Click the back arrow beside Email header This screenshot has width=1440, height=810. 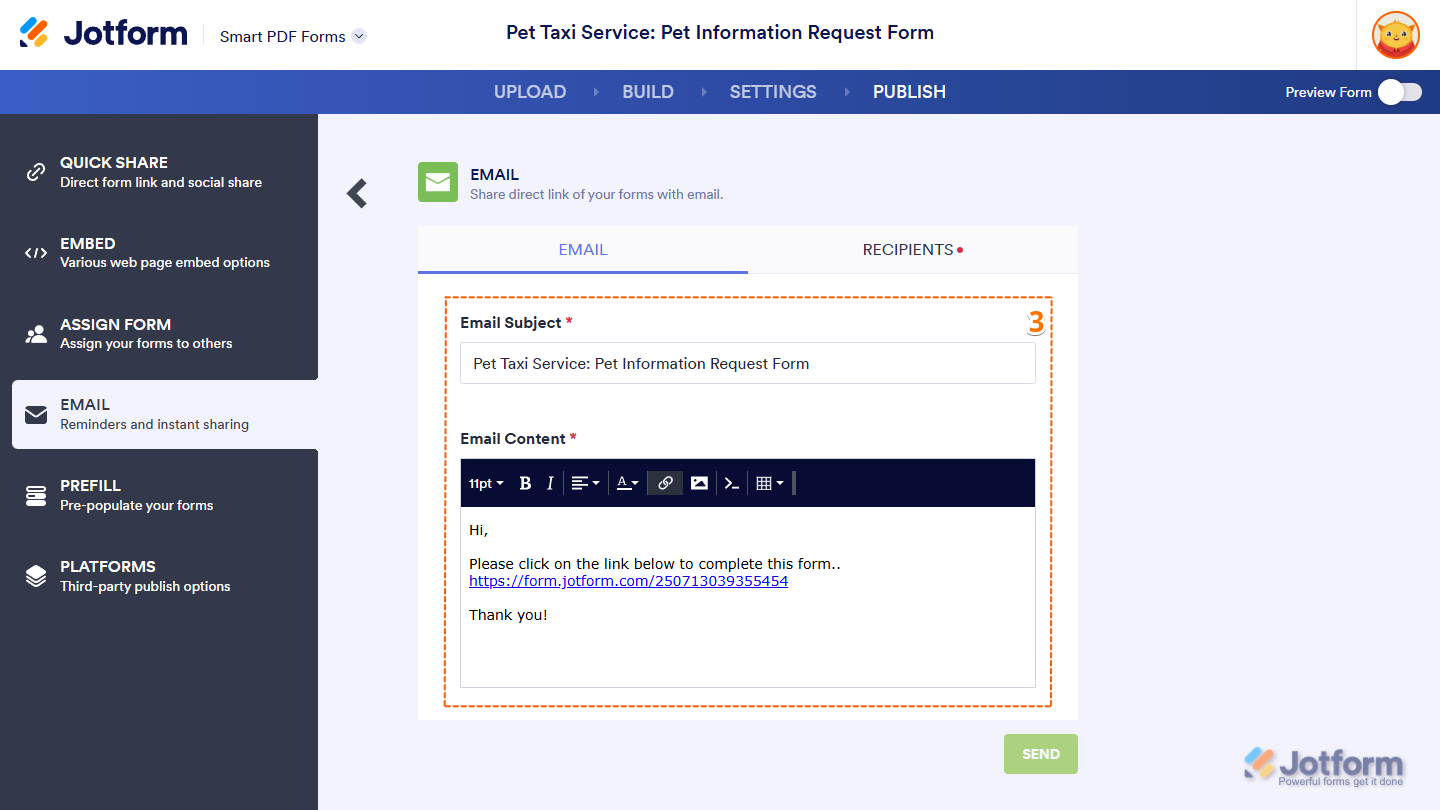[x=357, y=193]
